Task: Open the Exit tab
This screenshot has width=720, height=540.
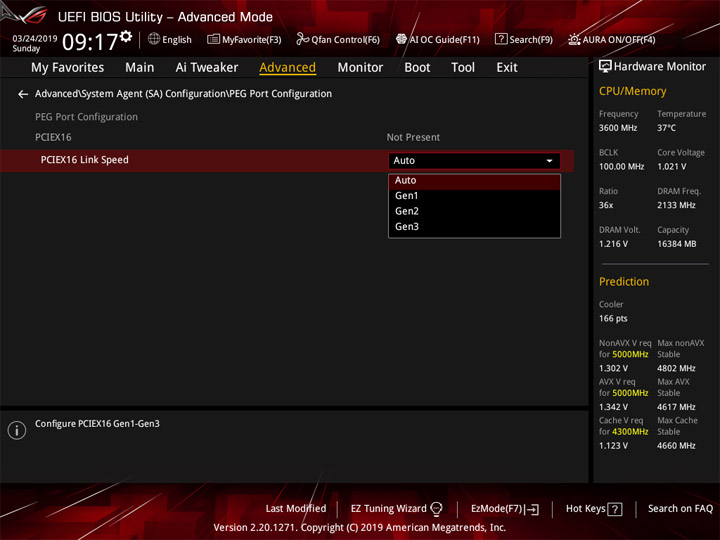Action: pyautogui.click(x=507, y=68)
